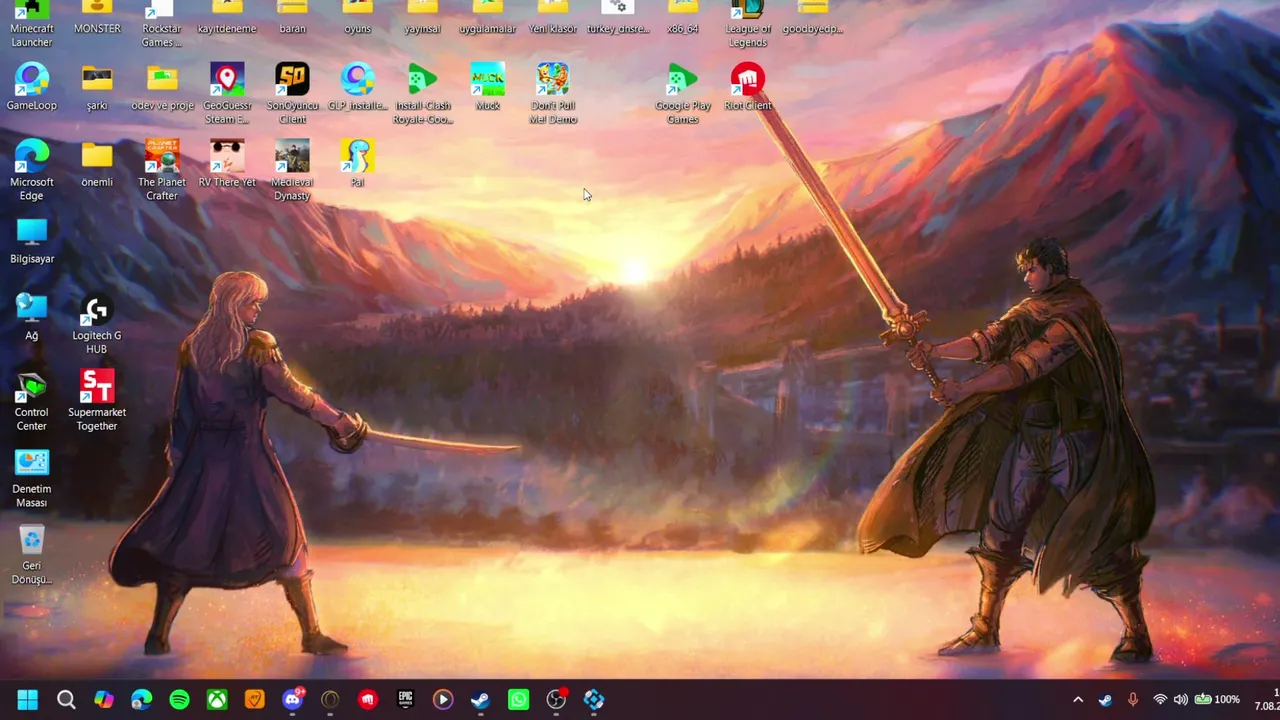Open the taskbar clock and date
The height and width of the screenshot is (720, 1280).
[x=1266, y=700]
